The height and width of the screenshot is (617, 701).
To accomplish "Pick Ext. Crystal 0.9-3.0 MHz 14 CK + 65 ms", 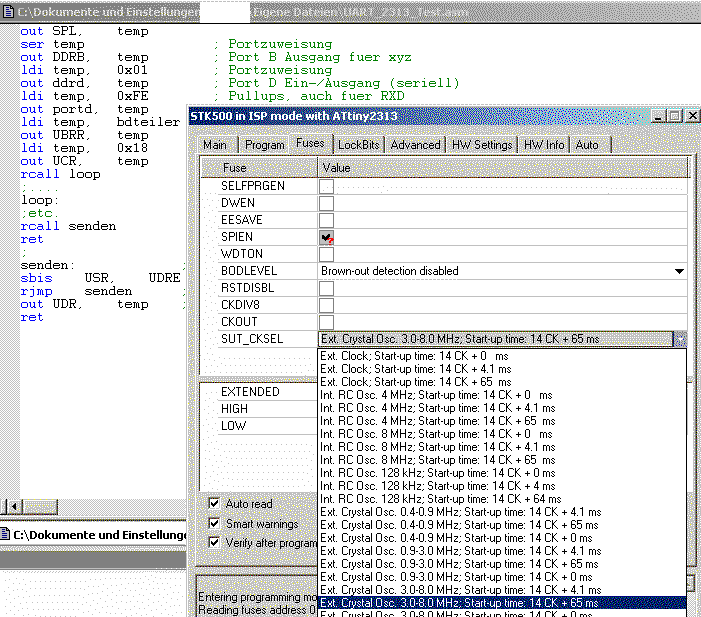I will coord(502,563).
